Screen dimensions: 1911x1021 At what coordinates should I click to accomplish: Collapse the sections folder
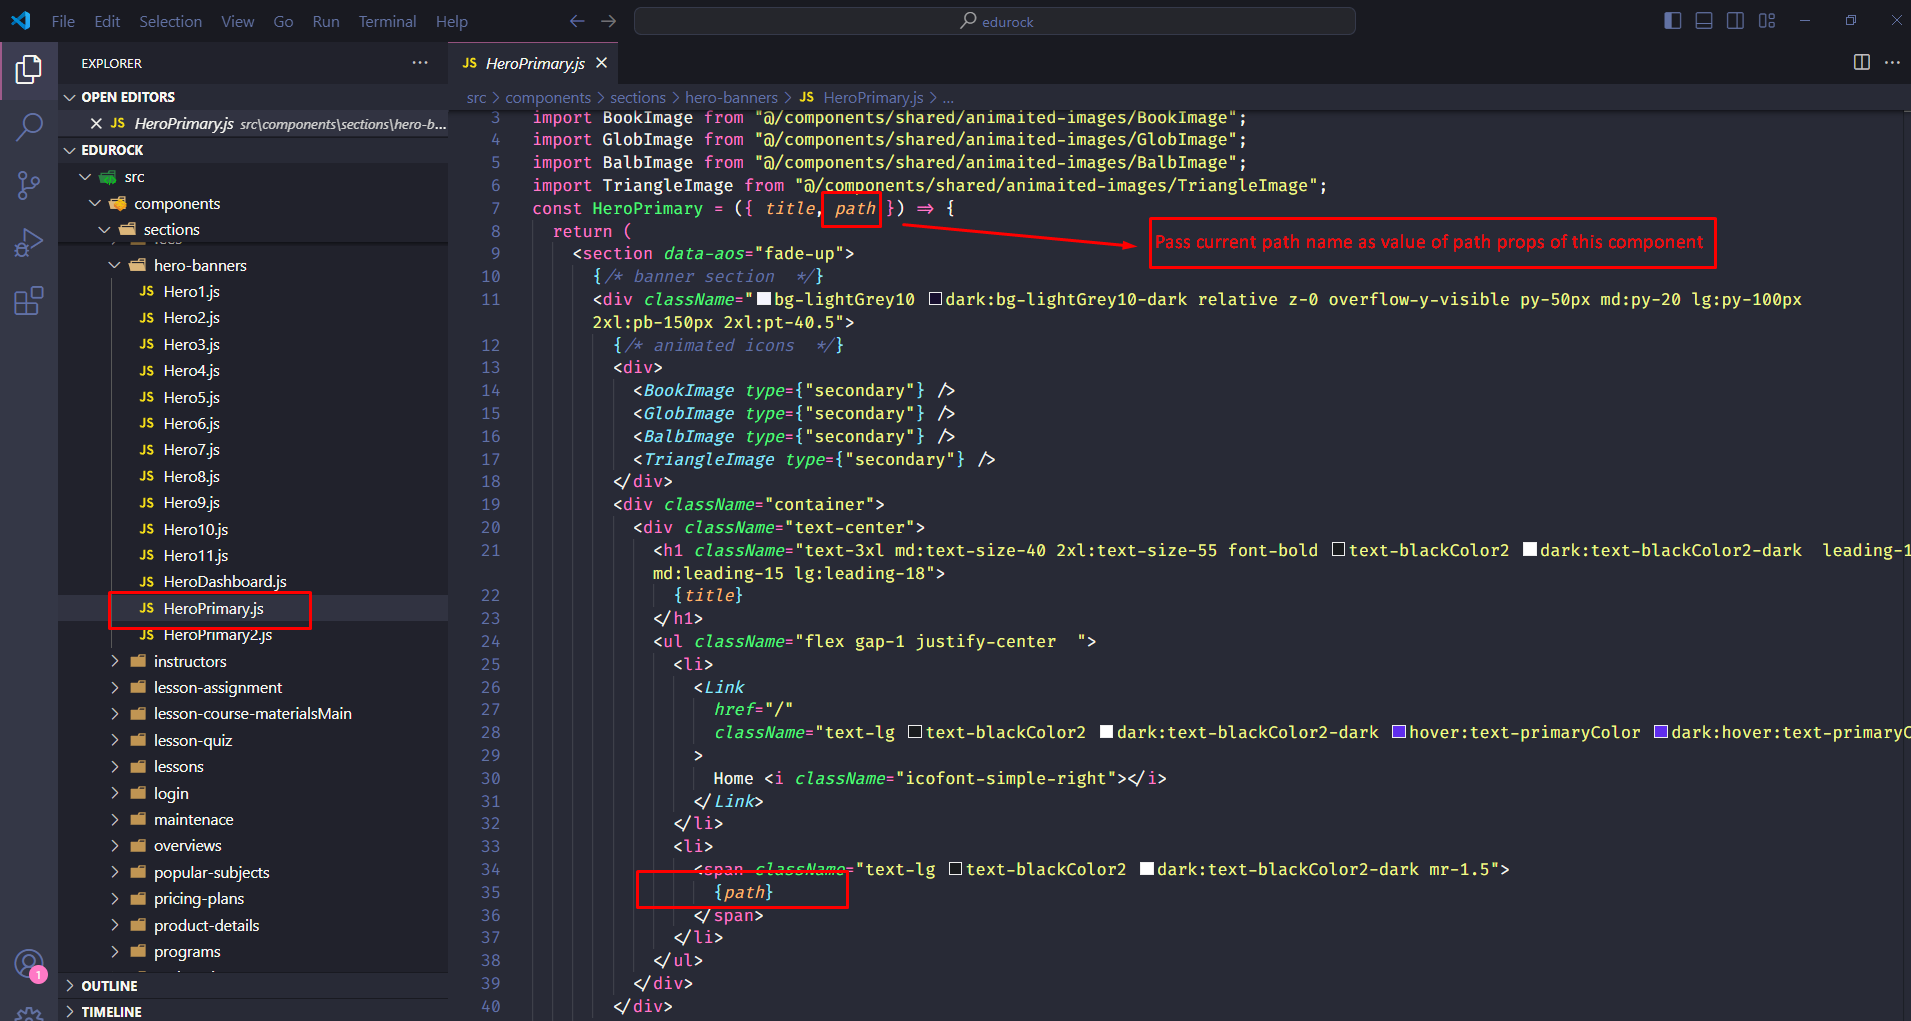pyautogui.click(x=253, y=229)
